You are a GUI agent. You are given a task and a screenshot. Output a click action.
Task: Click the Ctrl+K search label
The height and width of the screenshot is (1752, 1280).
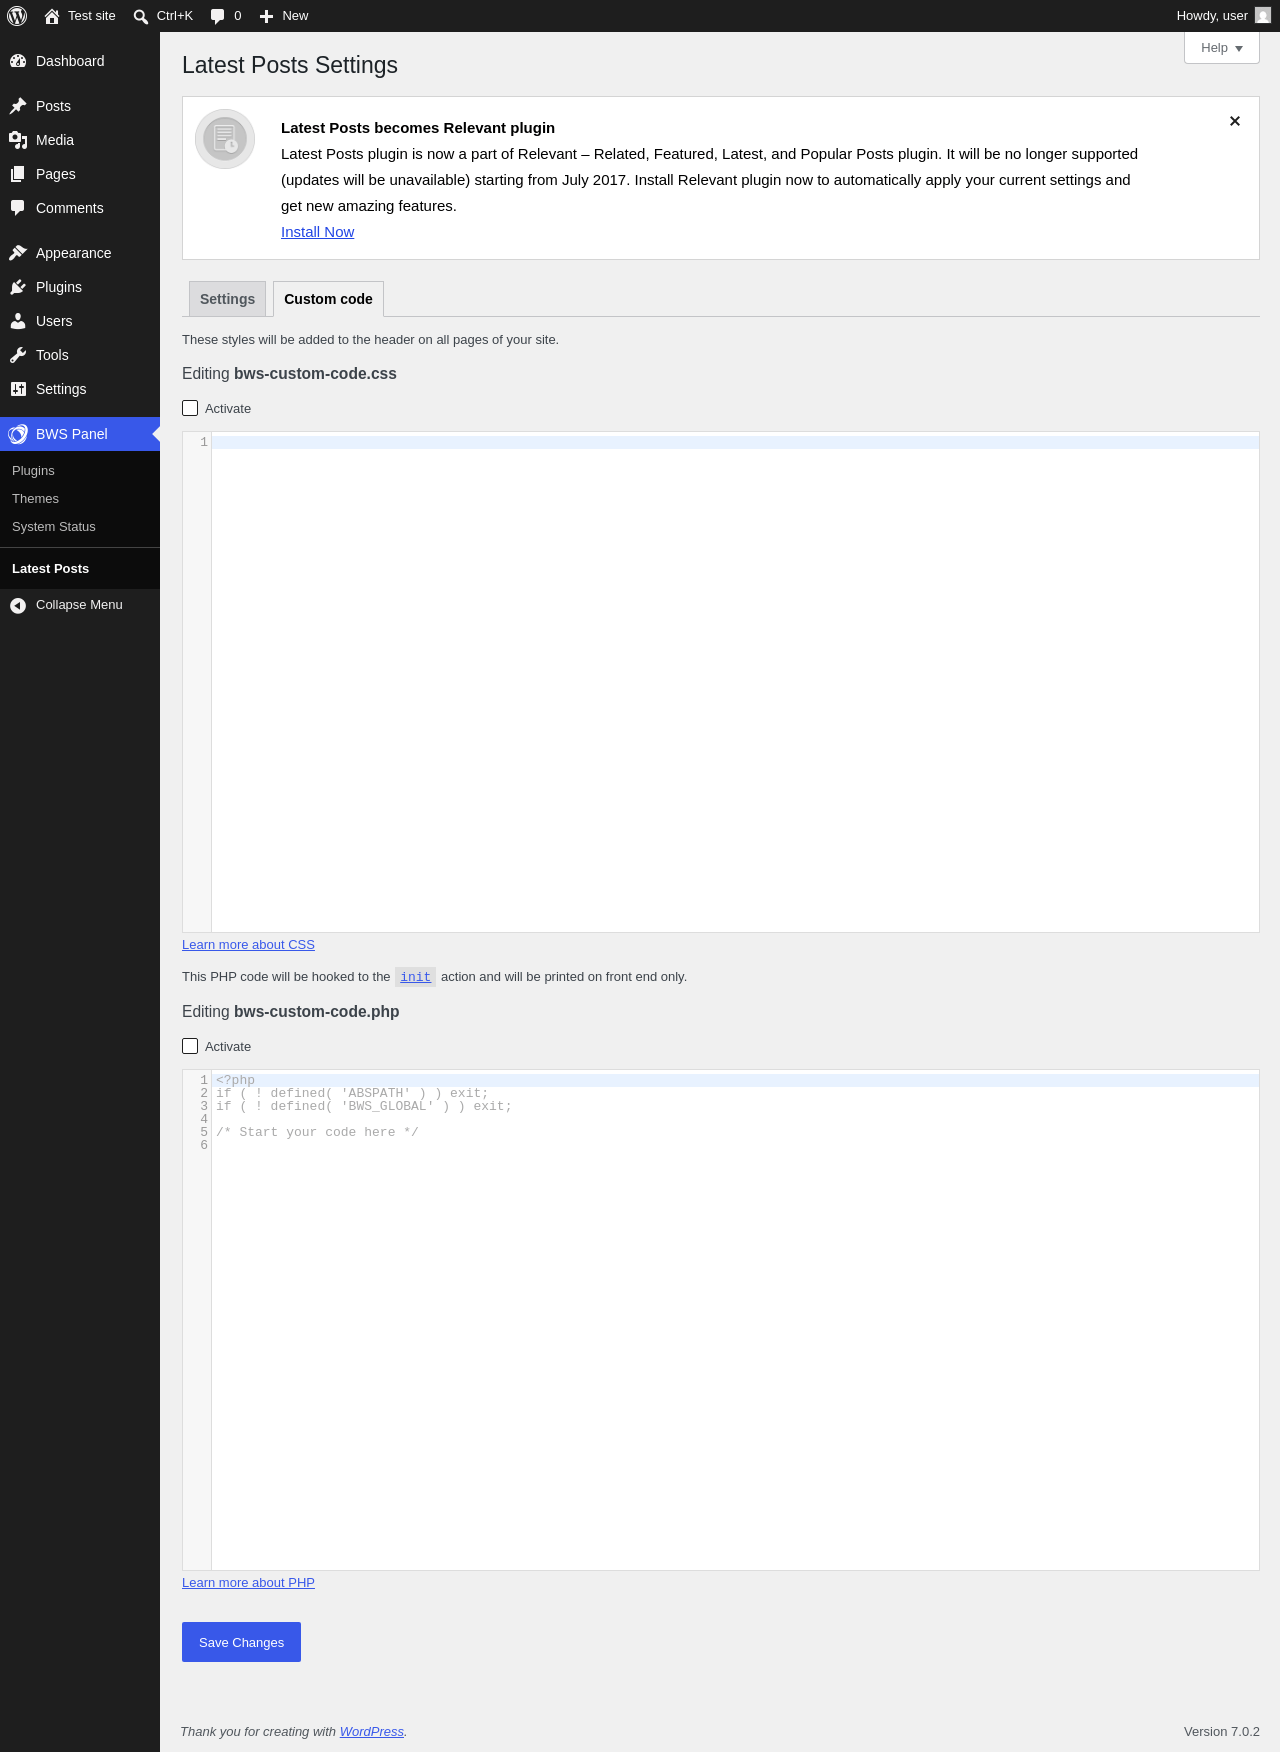(175, 16)
